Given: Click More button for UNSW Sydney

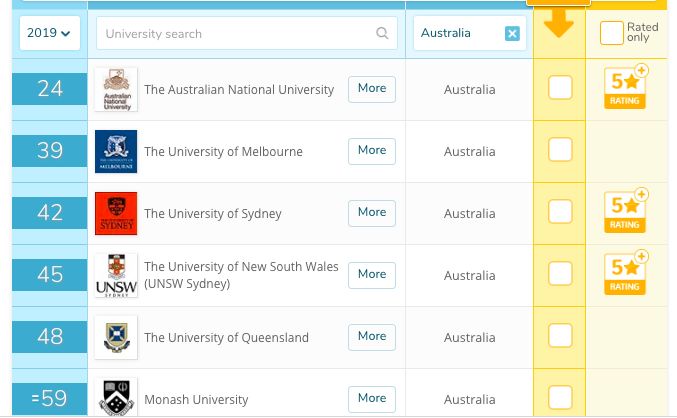Looking at the screenshot, I should tap(371, 274).
